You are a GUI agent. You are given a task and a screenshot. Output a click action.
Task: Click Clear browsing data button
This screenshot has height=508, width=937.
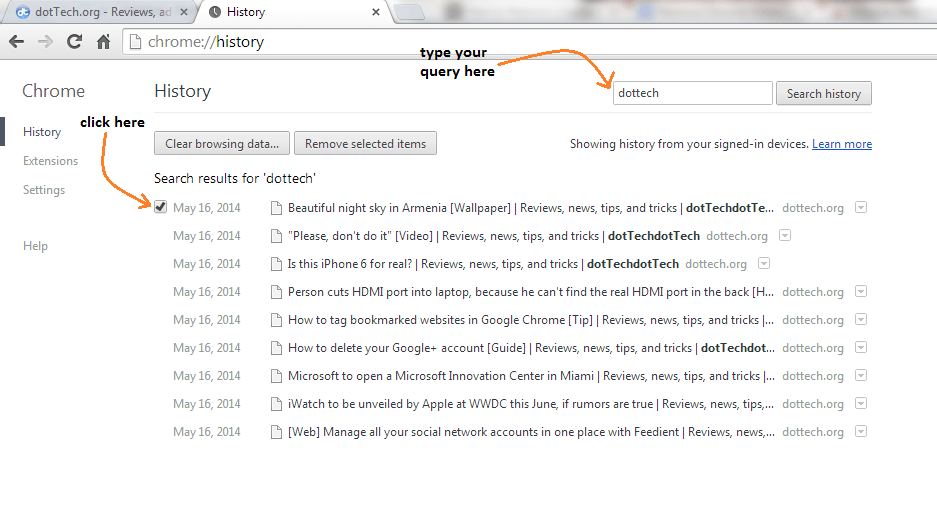point(222,143)
